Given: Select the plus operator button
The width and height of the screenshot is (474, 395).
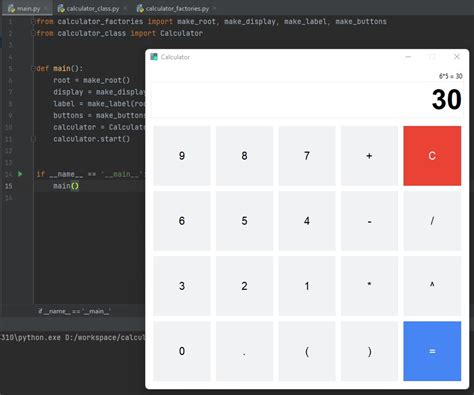Looking at the screenshot, I should (x=369, y=156).
